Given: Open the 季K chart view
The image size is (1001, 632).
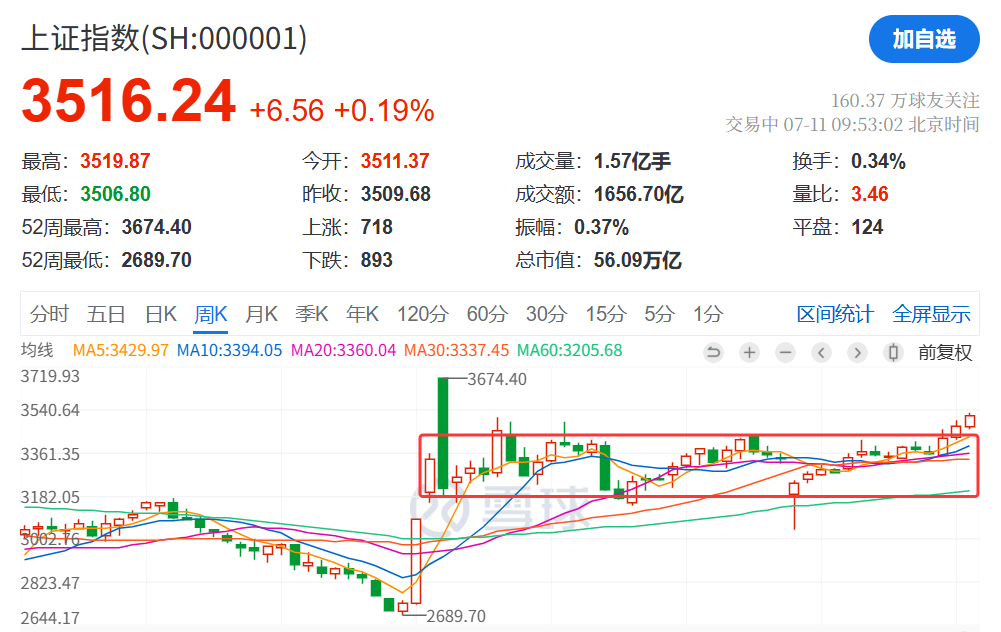Looking at the screenshot, I should [x=312, y=314].
